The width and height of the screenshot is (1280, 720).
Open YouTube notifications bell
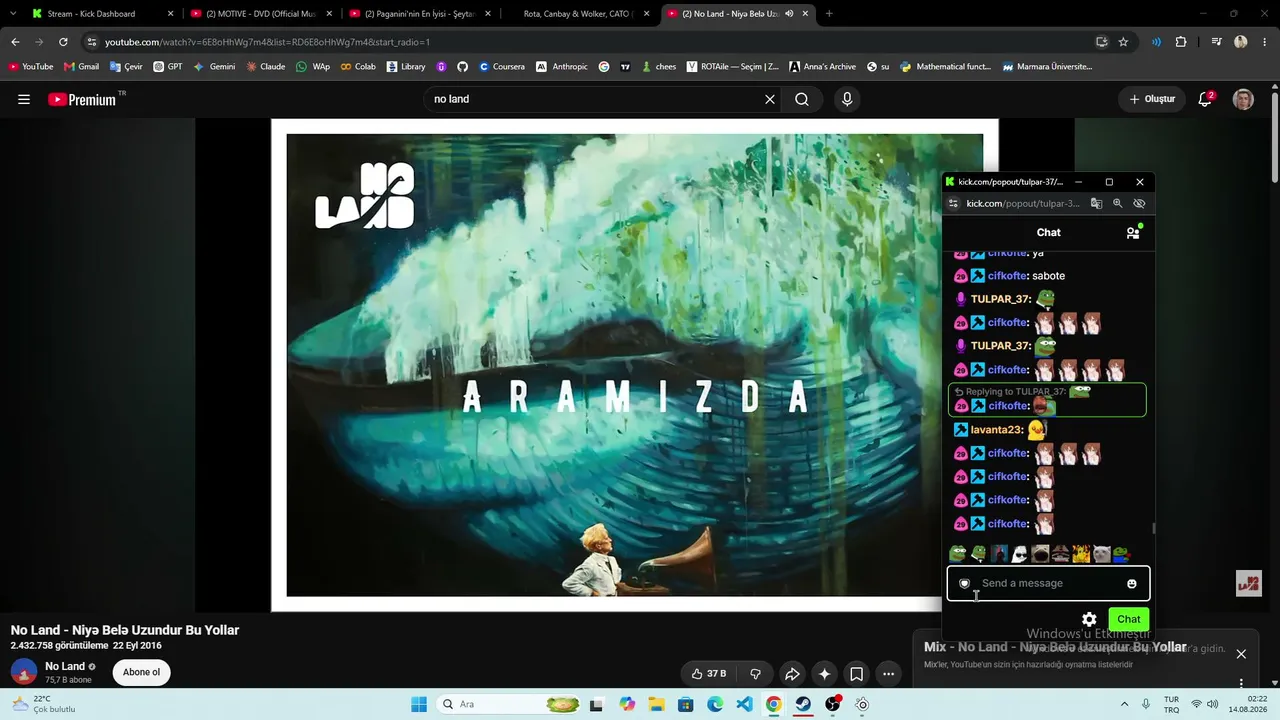1206,99
